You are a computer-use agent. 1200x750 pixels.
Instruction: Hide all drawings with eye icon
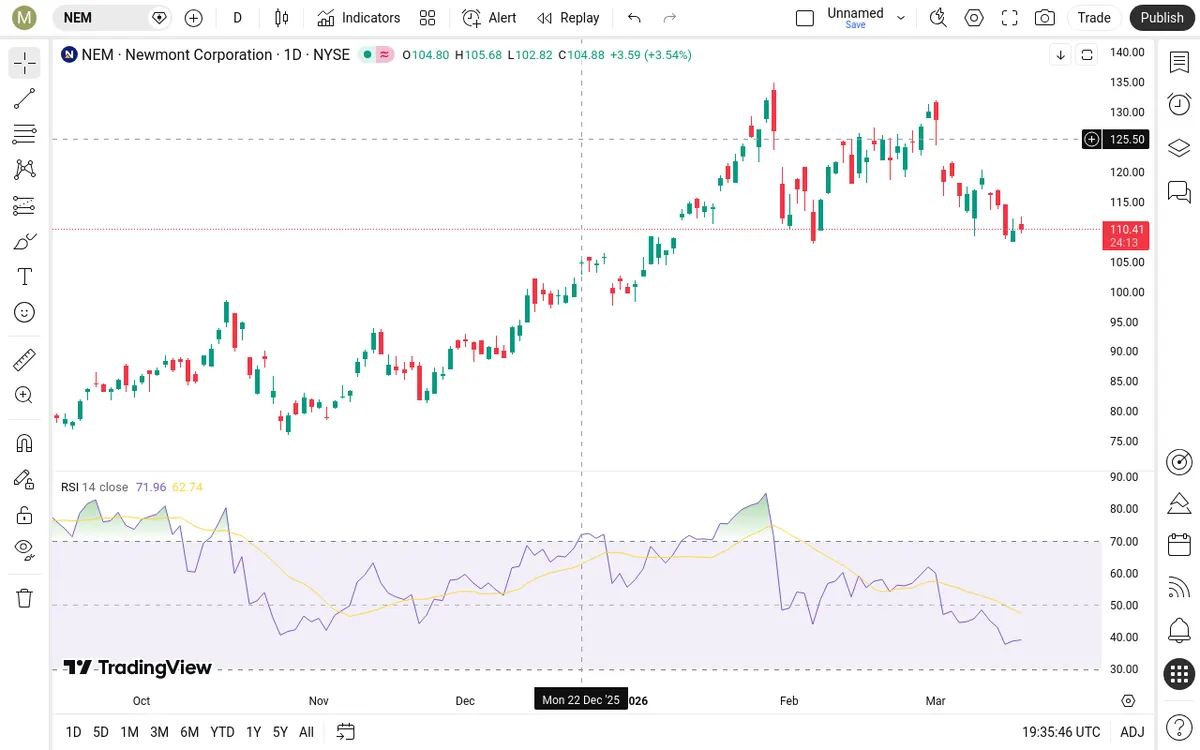[25, 549]
